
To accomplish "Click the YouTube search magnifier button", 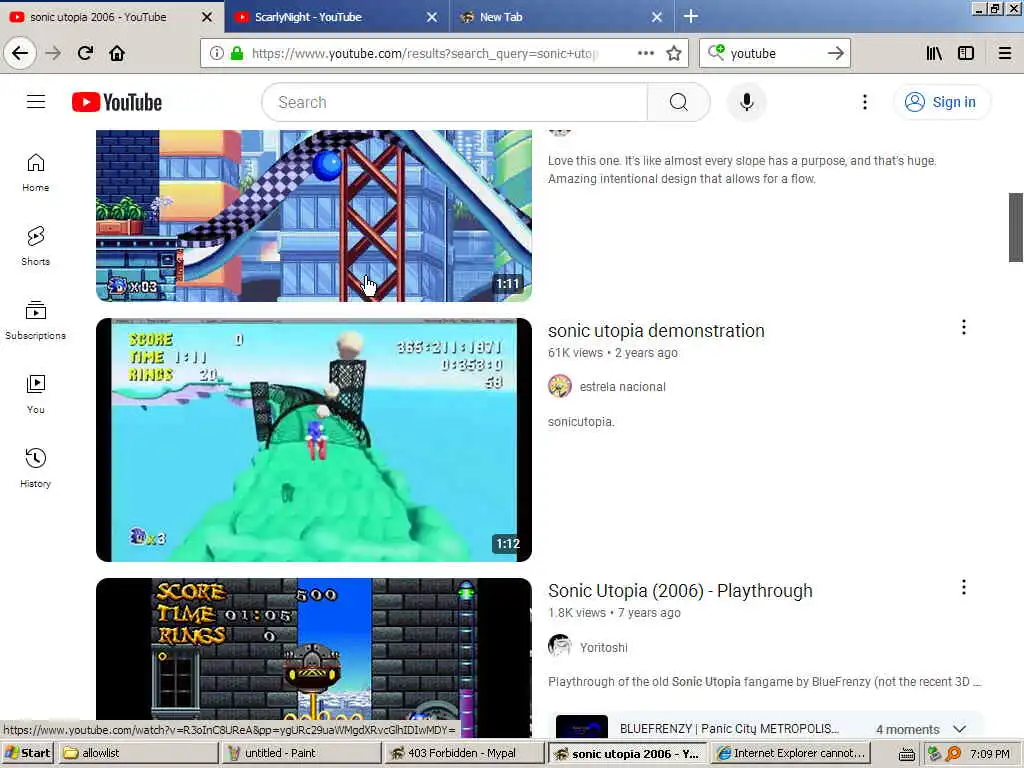I will 679,102.
